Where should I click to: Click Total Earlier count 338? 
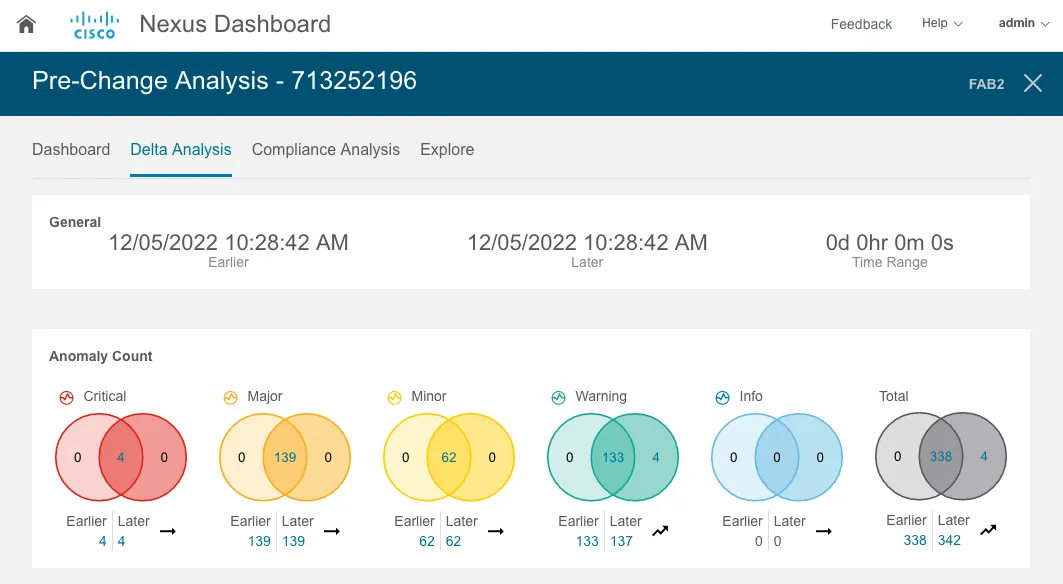pyautogui.click(x=915, y=540)
